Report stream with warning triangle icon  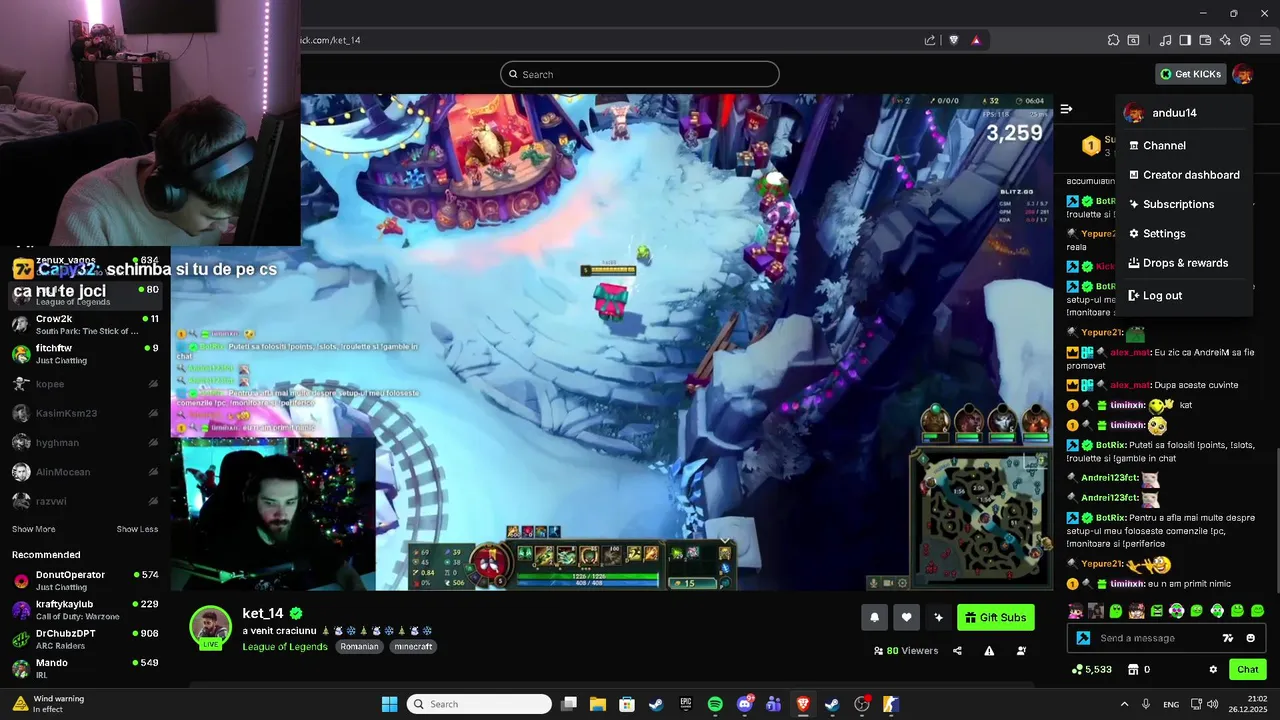pos(989,651)
